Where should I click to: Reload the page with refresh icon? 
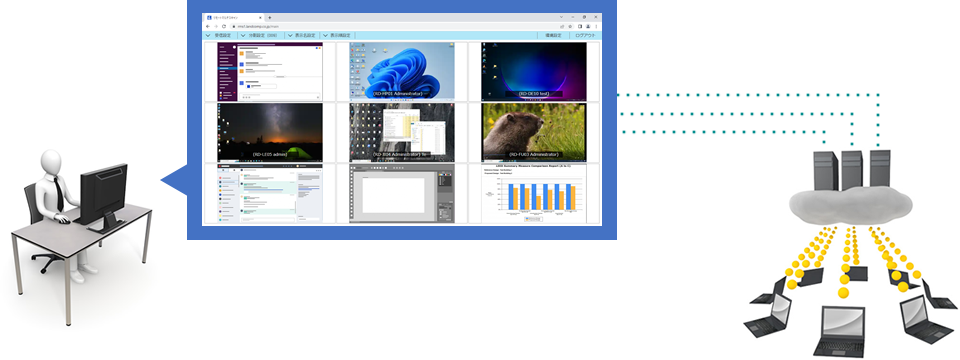click(x=224, y=26)
